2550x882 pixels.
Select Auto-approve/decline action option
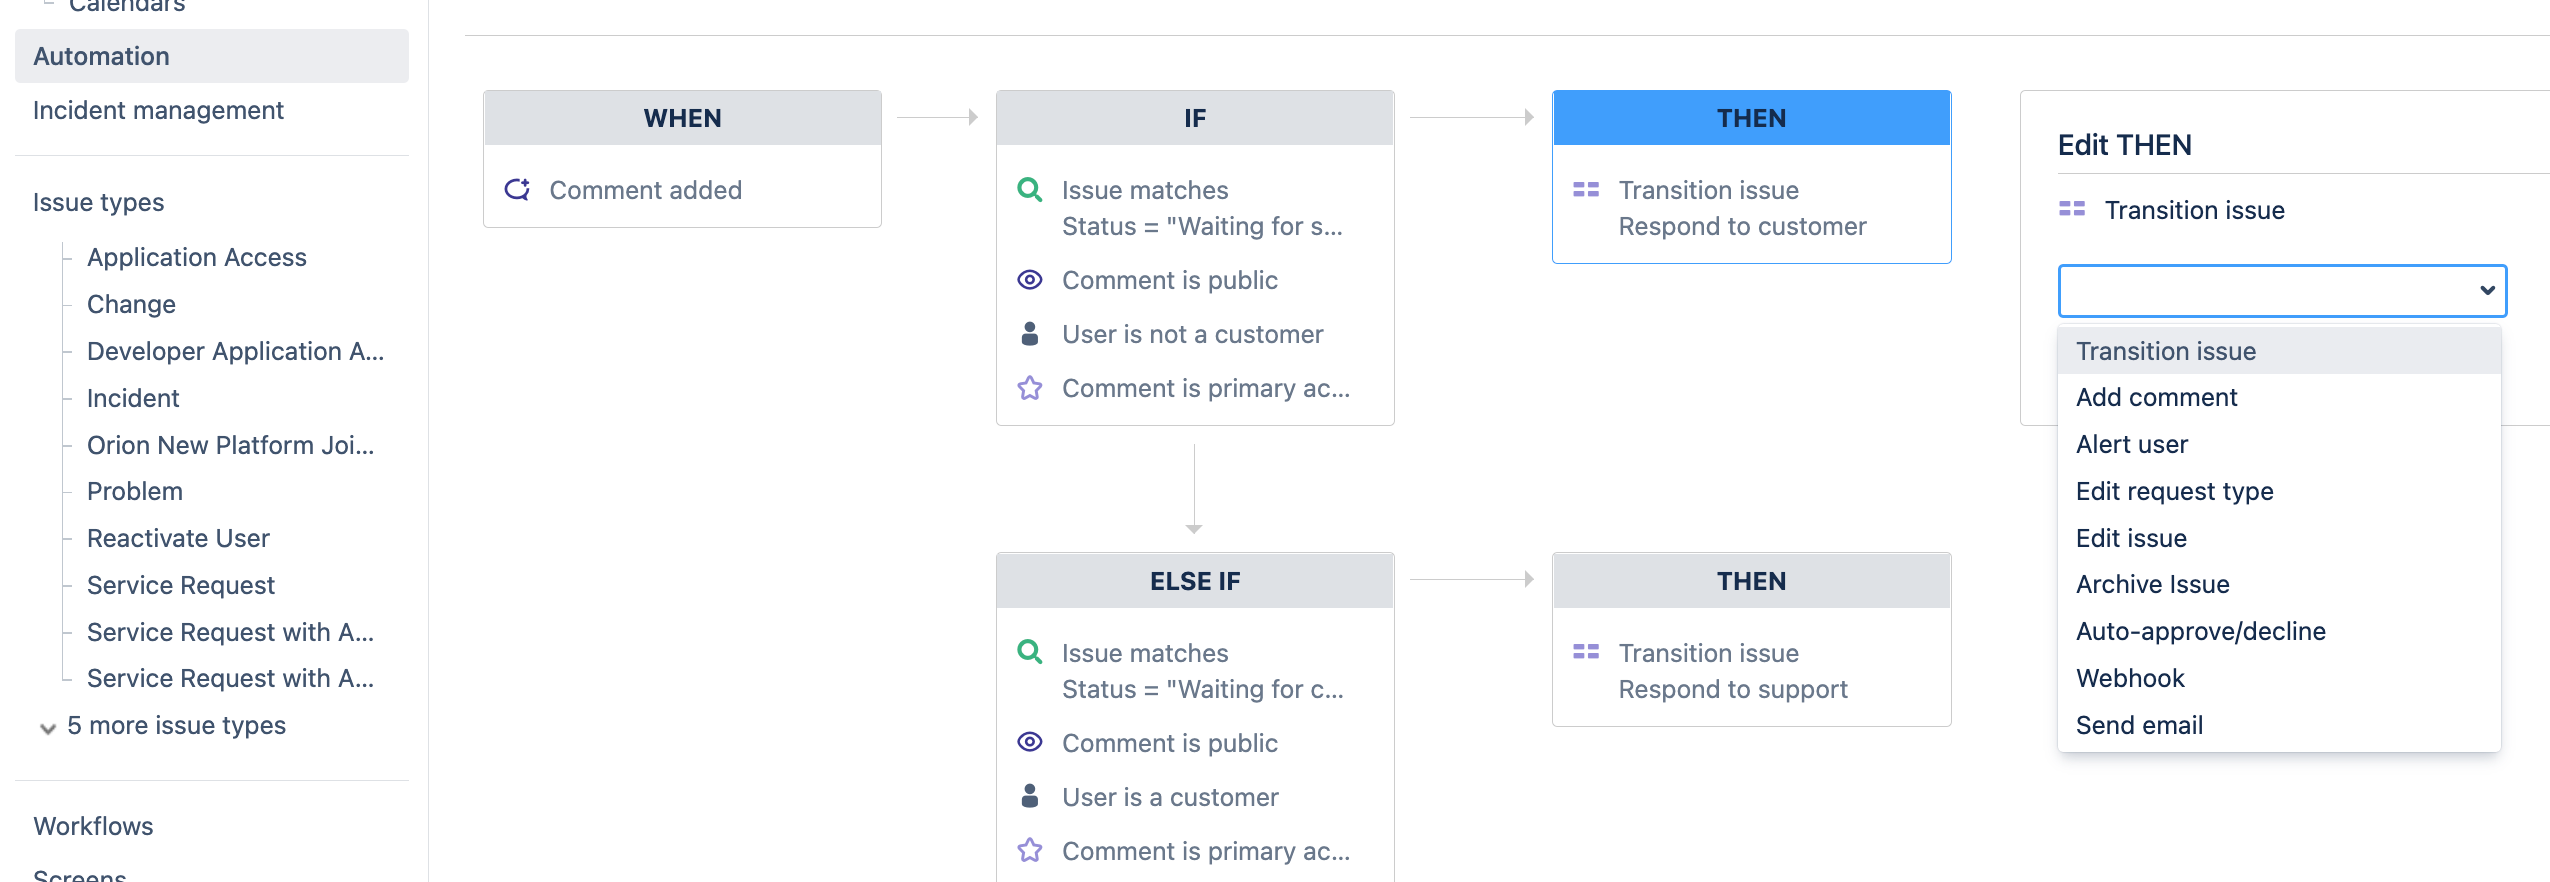[2201, 631]
